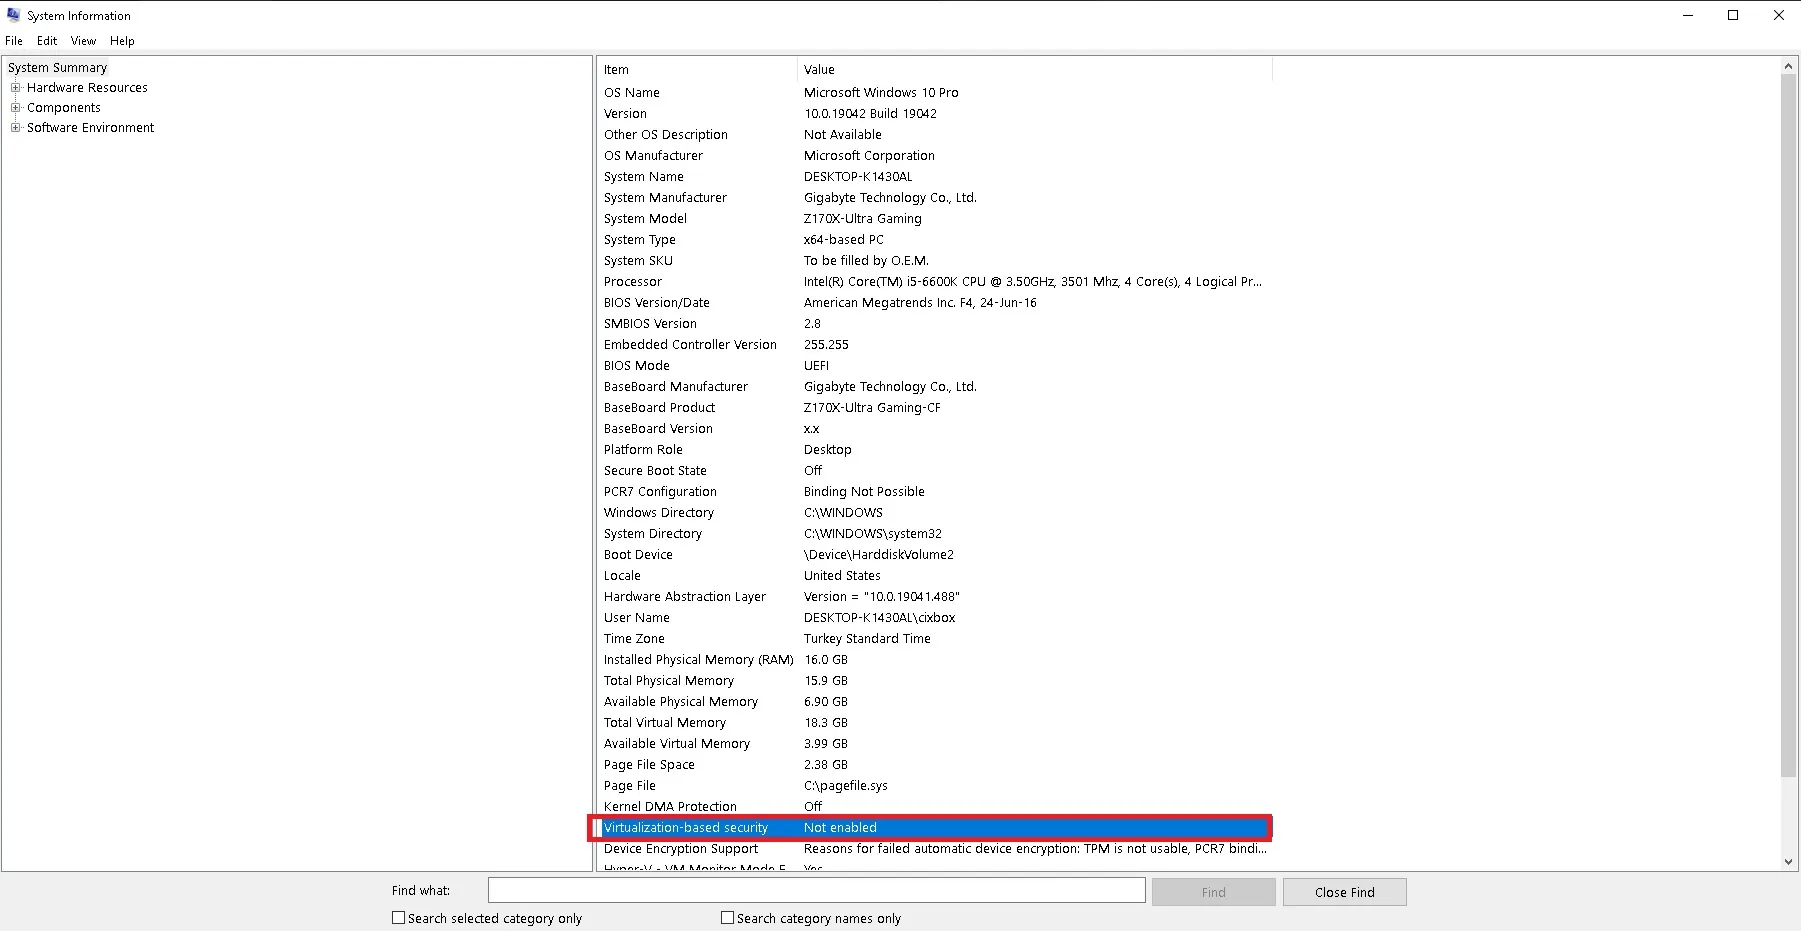Image resolution: width=1801 pixels, height=931 pixels.
Task: Click the Find button
Action: [x=1214, y=892]
